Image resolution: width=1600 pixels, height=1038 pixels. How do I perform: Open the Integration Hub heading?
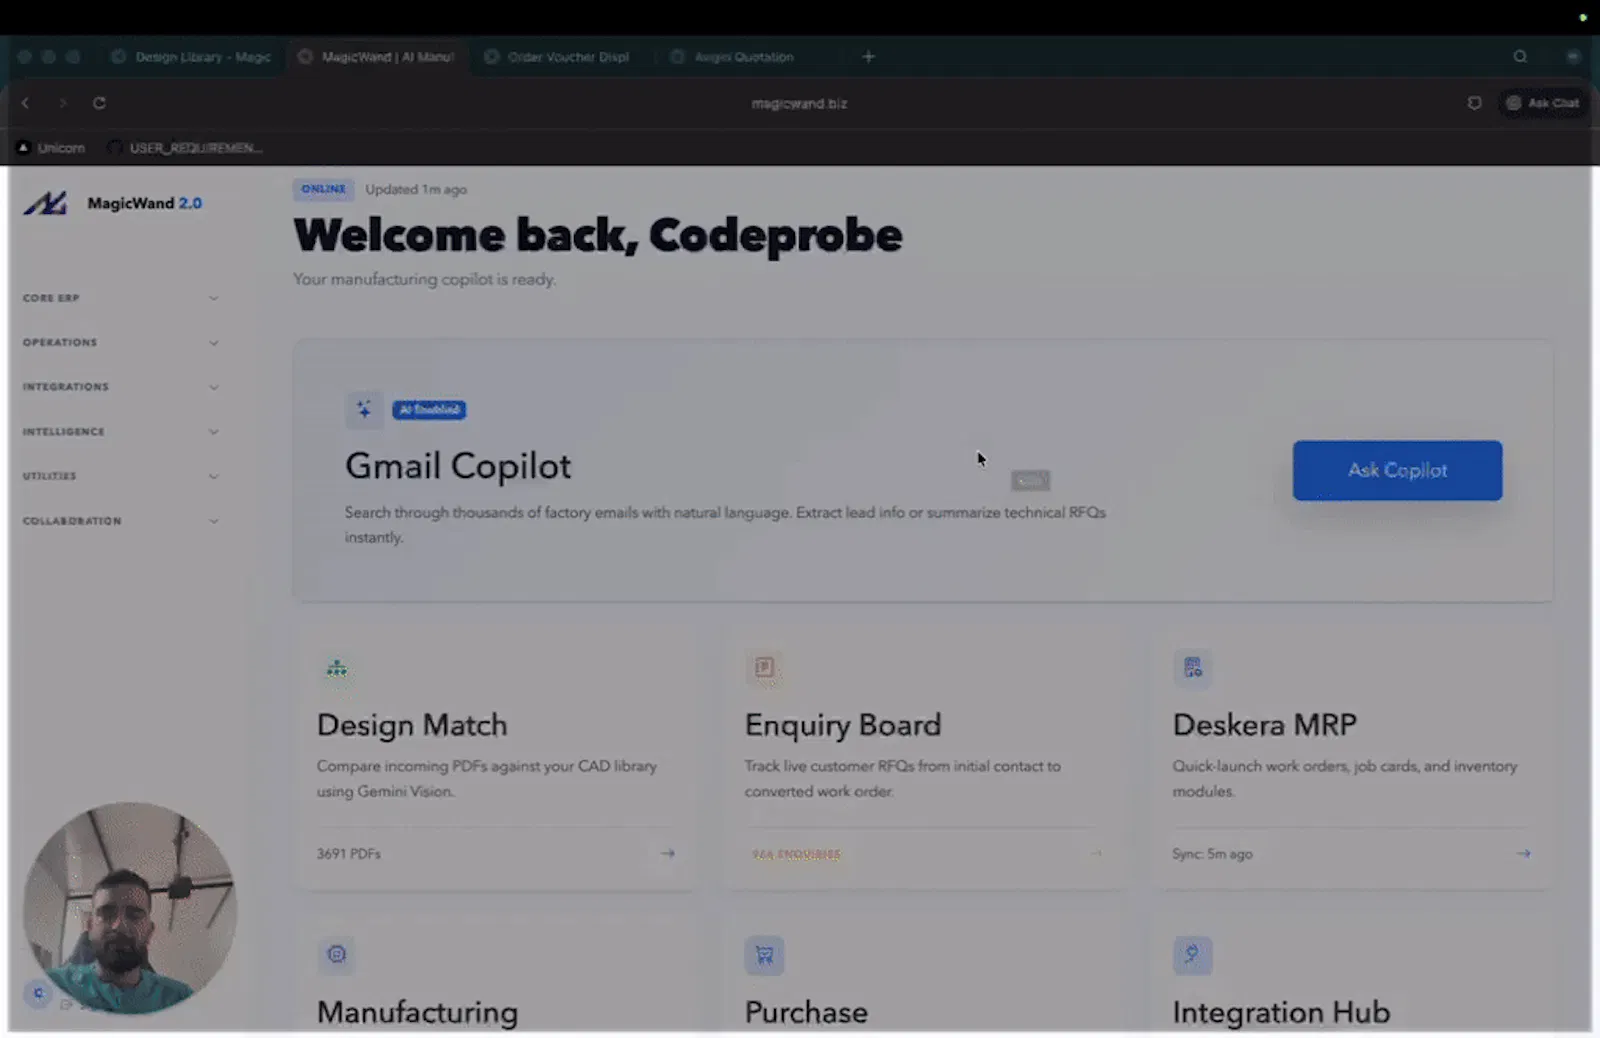1281,1012
